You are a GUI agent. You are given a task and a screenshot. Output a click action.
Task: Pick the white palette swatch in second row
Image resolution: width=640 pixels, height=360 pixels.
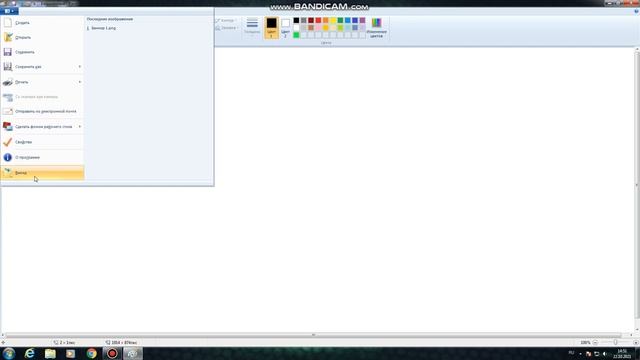point(296,28)
